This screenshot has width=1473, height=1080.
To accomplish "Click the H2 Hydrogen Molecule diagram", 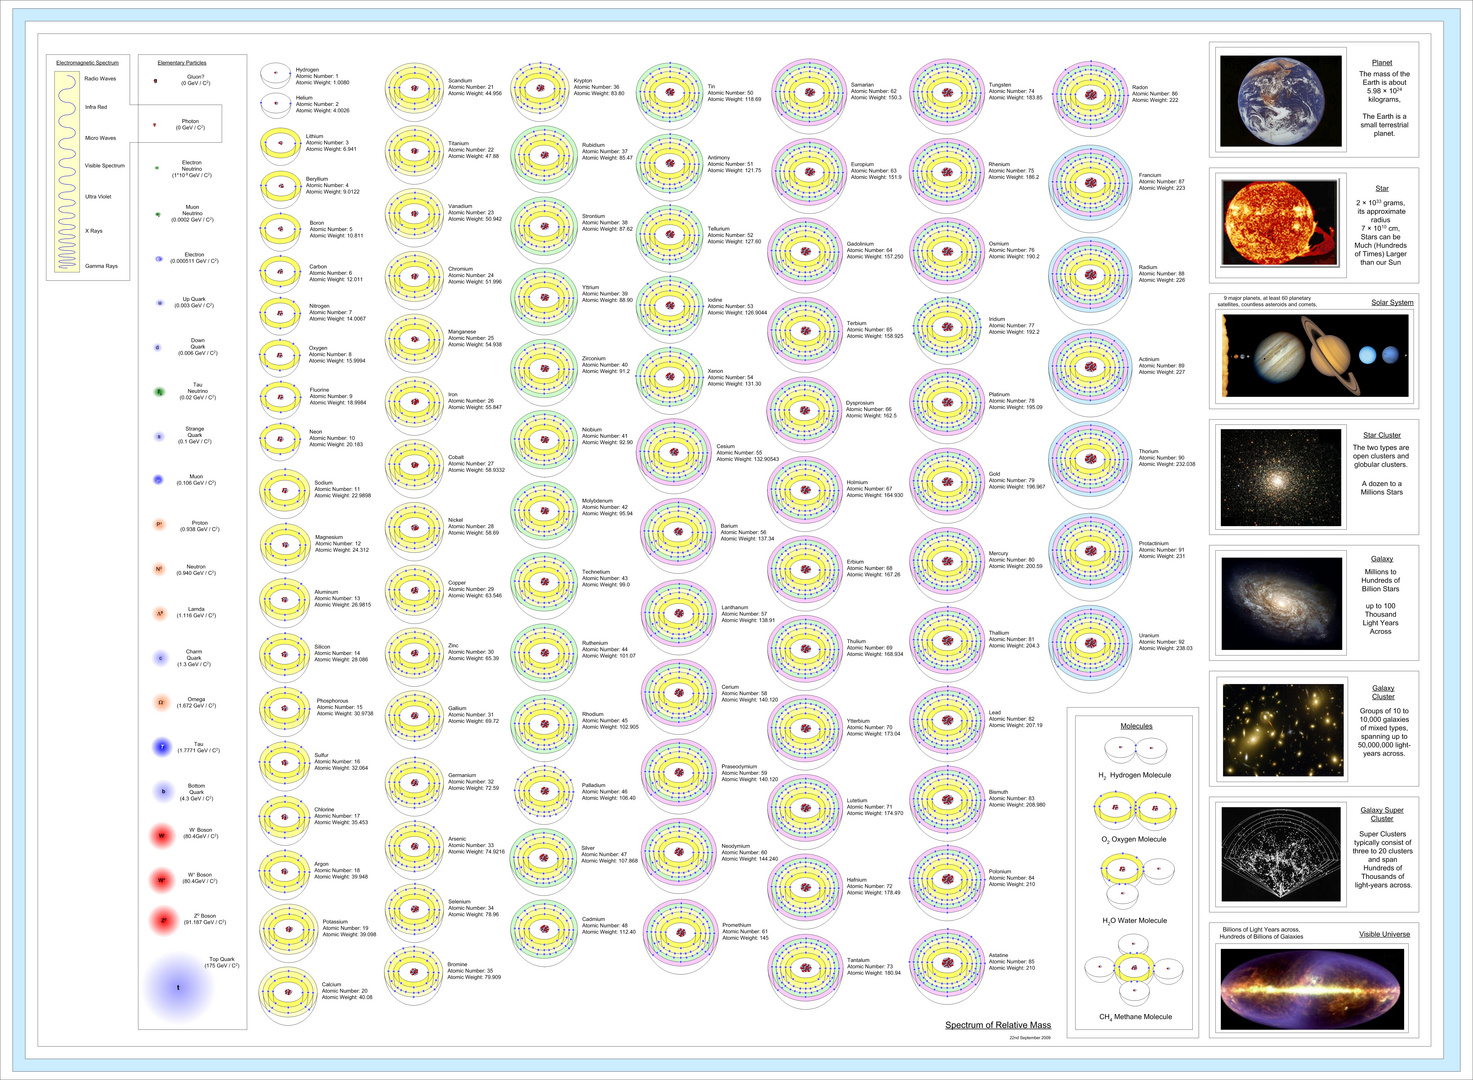I will [1134, 749].
